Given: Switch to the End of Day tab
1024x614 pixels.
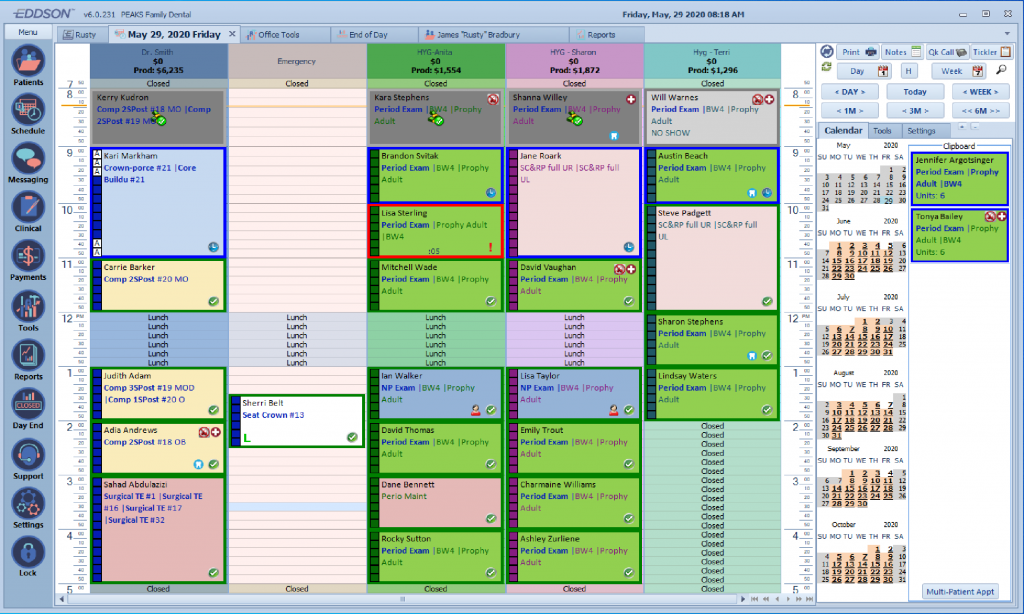Looking at the screenshot, I should coord(368,35).
